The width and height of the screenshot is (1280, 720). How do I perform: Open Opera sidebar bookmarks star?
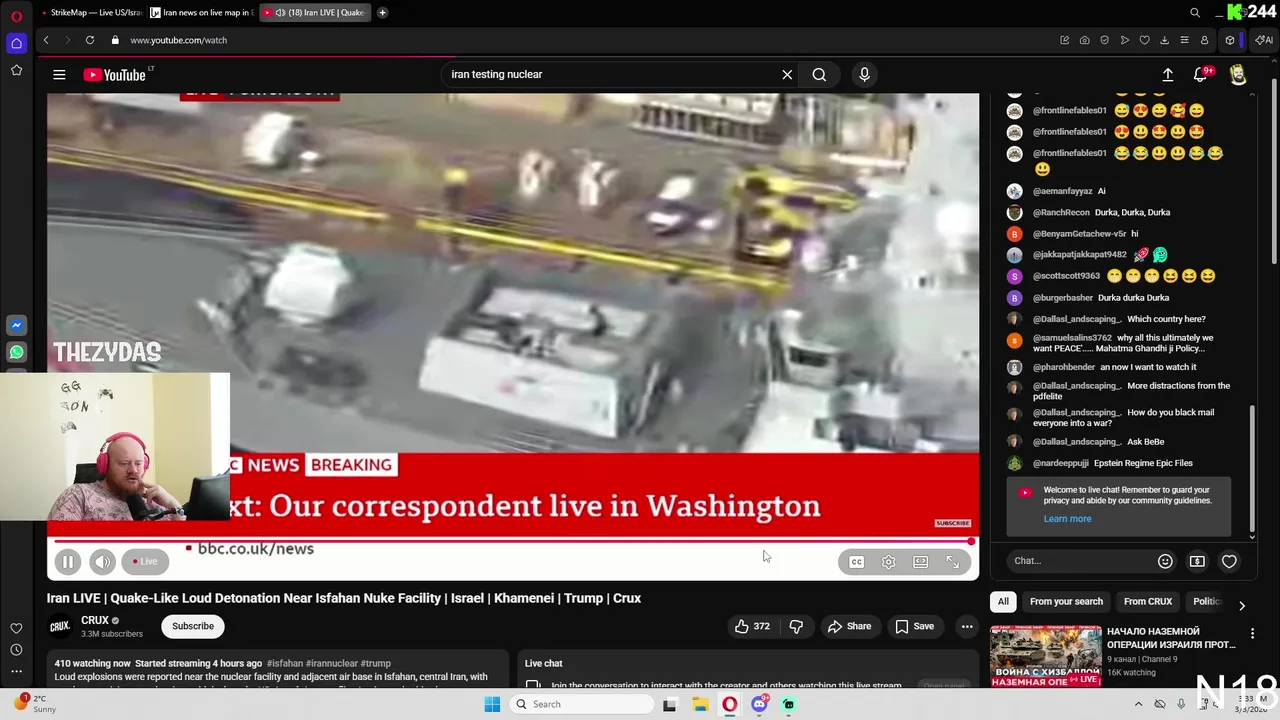click(16, 71)
